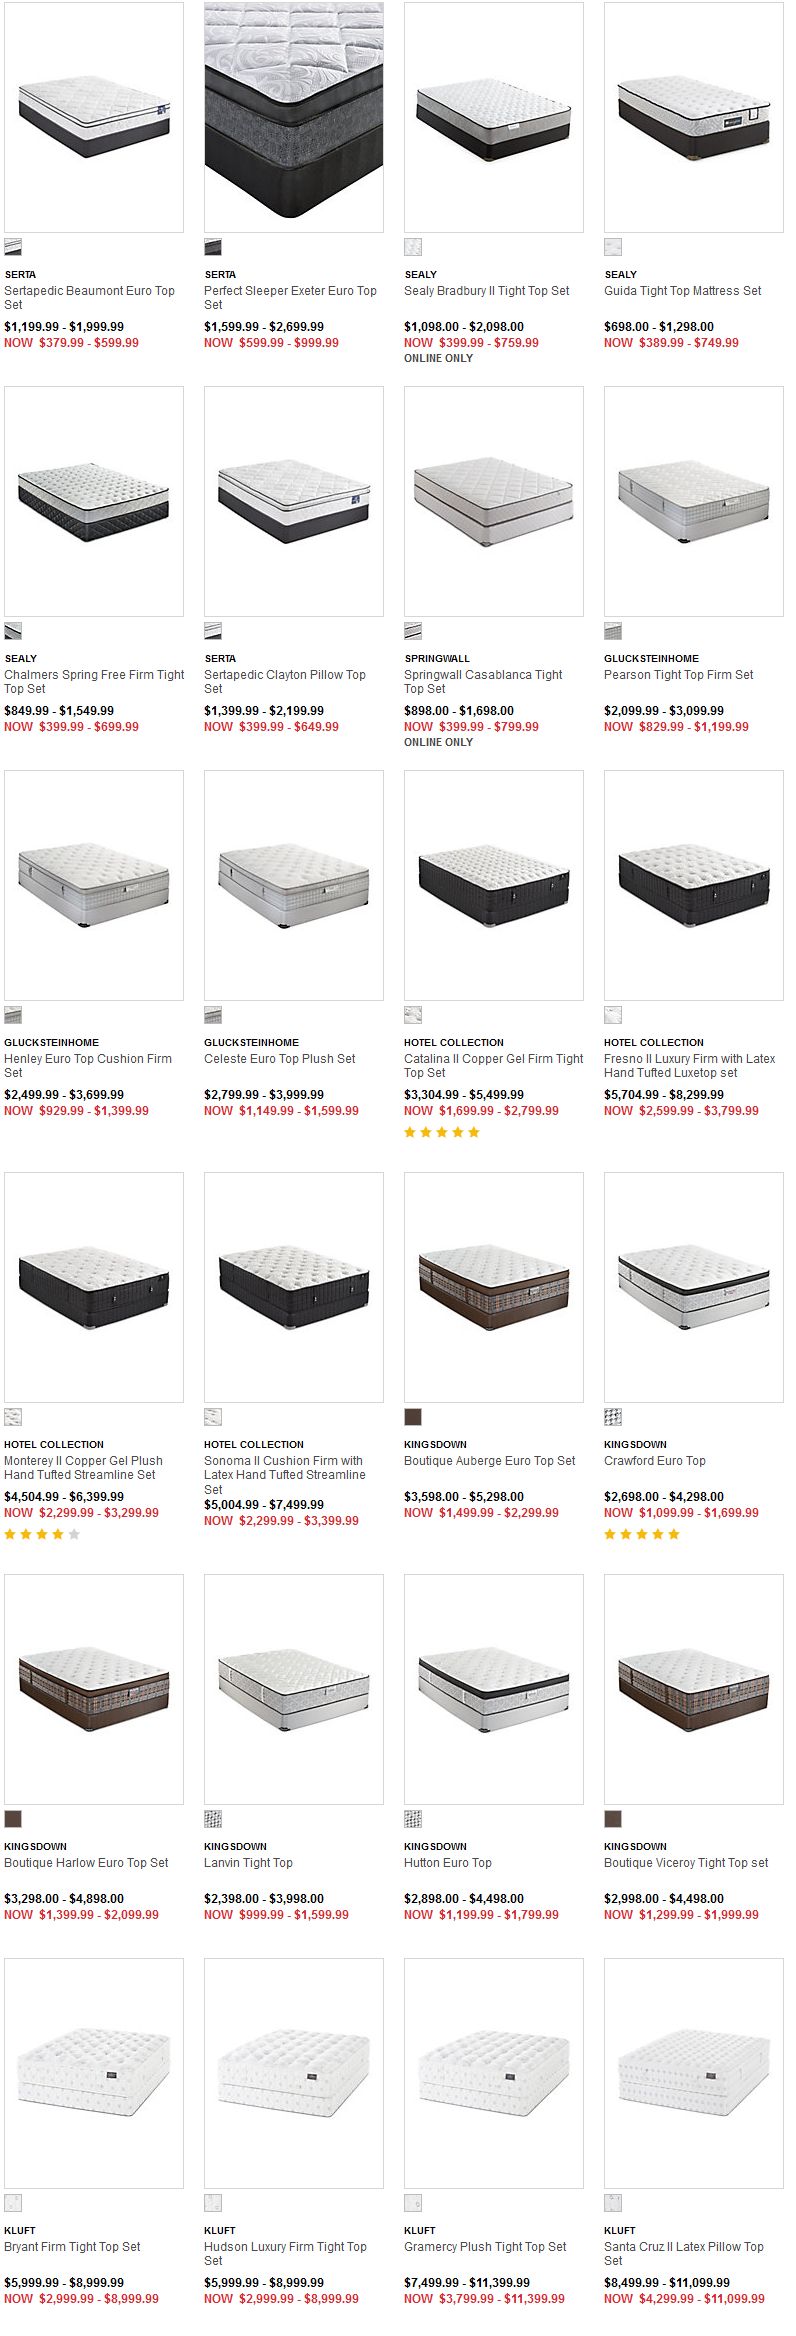
Task: Select the Sertapedic Beaumont Euro Top color swatch
Action: point(13,247)
